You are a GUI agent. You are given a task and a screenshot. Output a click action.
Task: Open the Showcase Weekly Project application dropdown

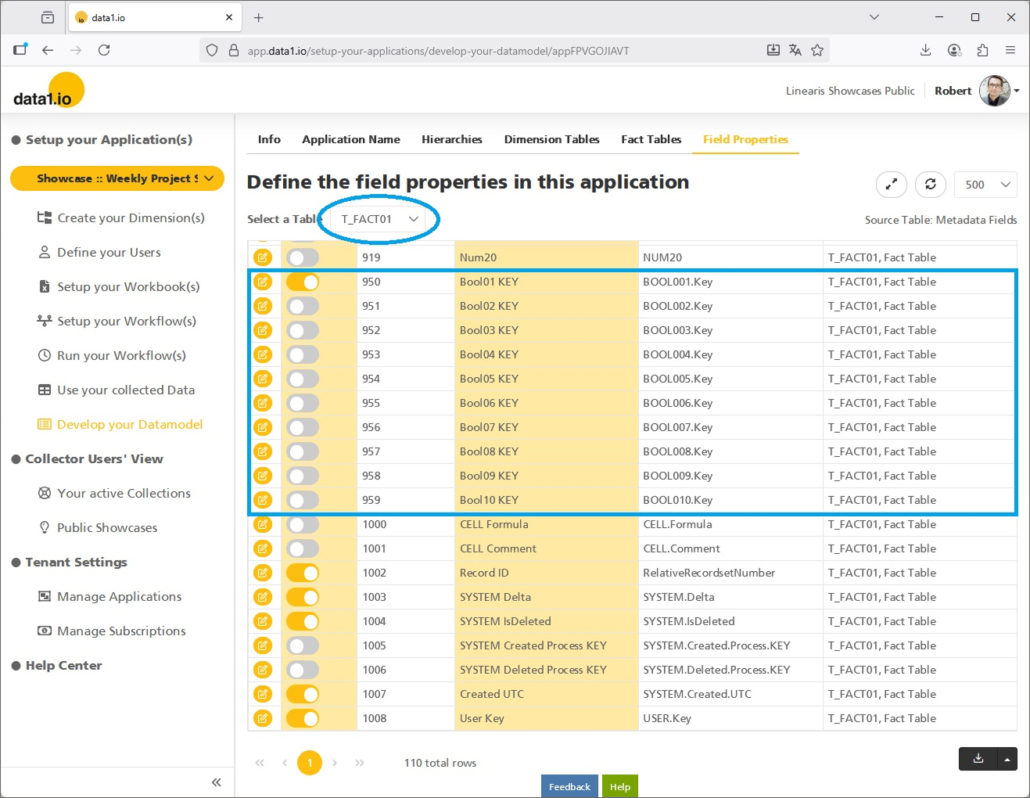click(117, 178)
